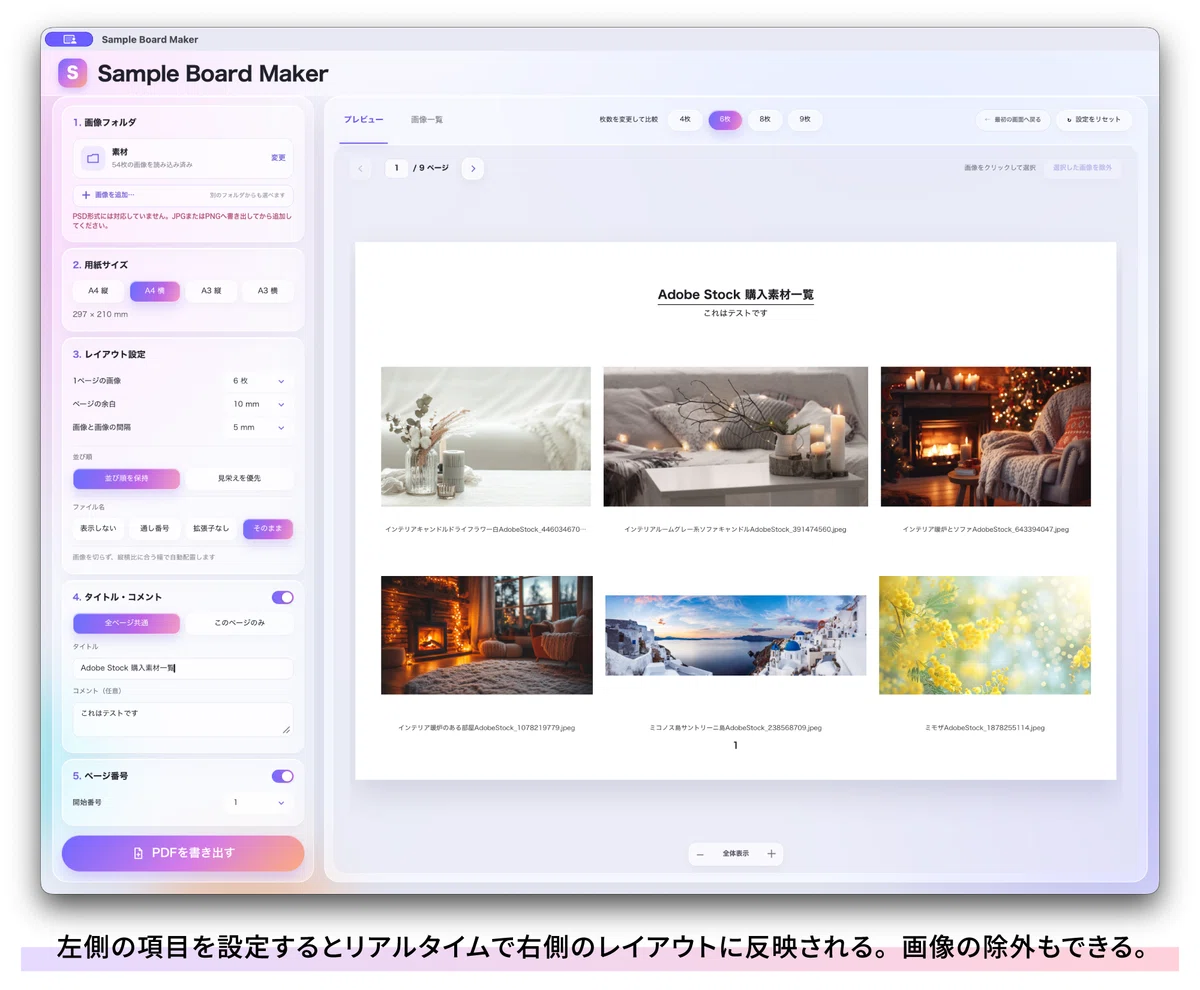Go to the next preview page arrow
Viewport: 1200px width, 990px height.
pos(473,169)
